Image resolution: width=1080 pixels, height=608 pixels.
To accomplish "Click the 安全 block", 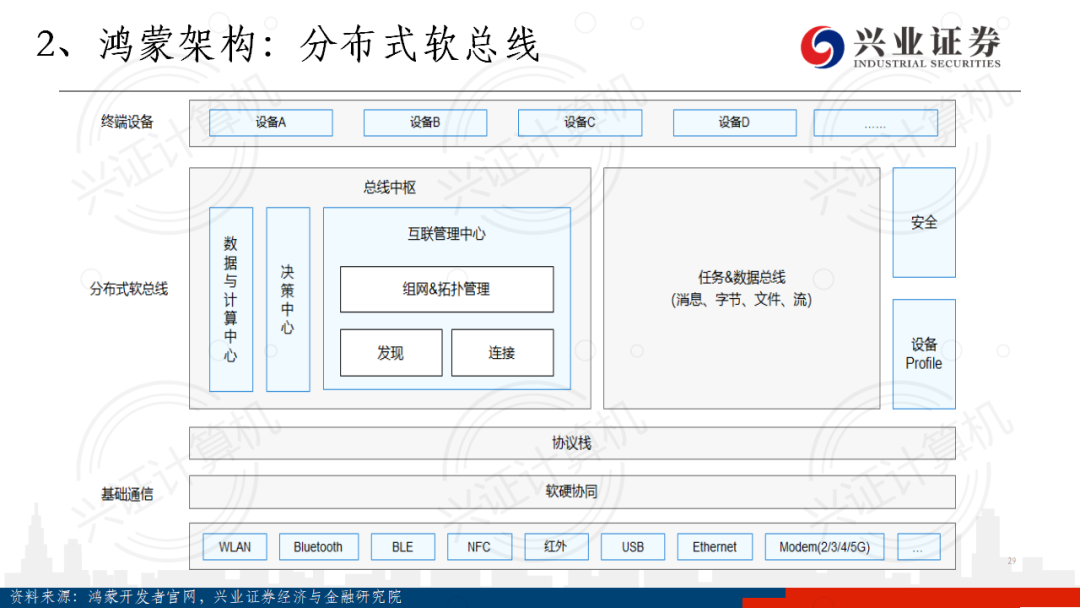I will point(923,222).
